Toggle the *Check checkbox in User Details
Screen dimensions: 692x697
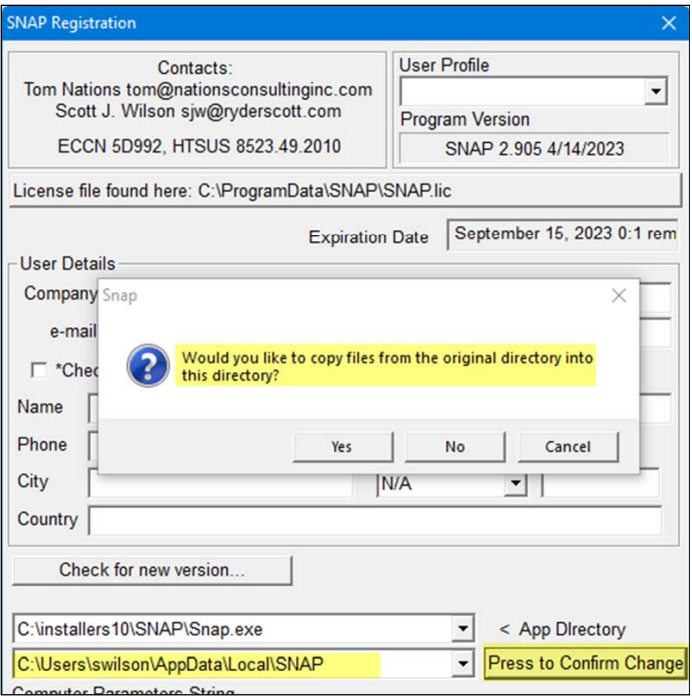[x=39, y=370]
